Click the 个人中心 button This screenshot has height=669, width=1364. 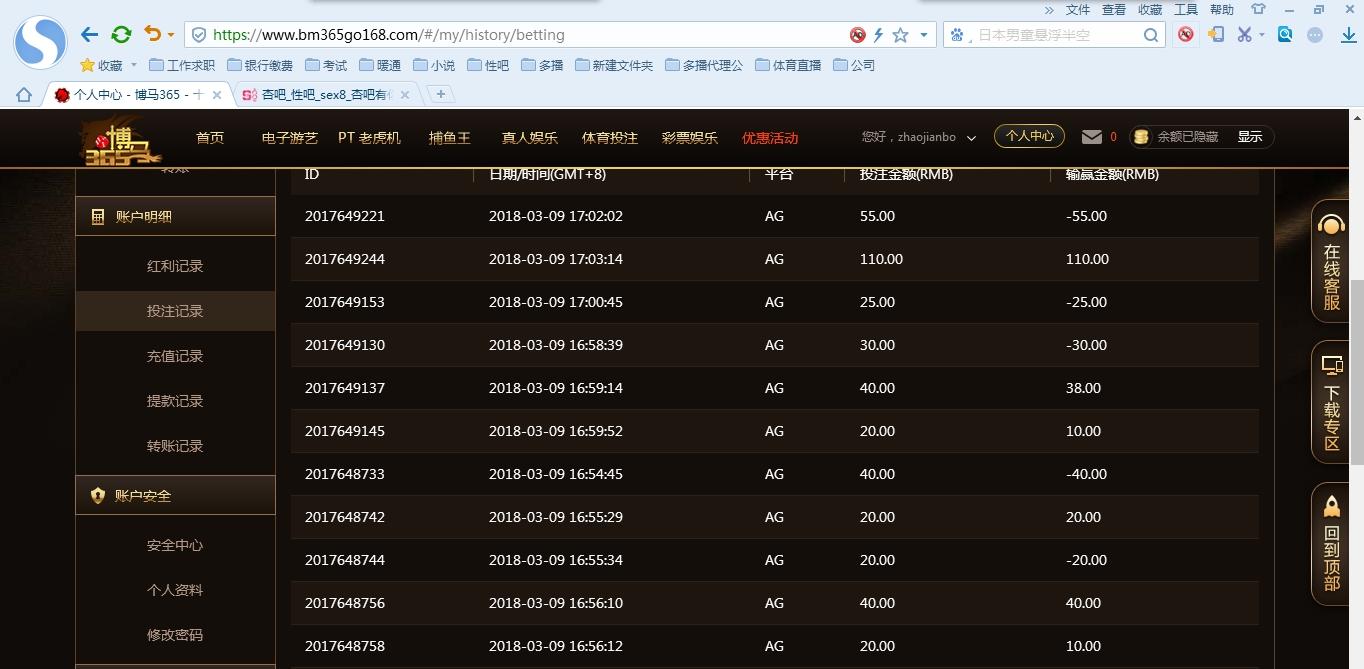(x=1029, y=136)
